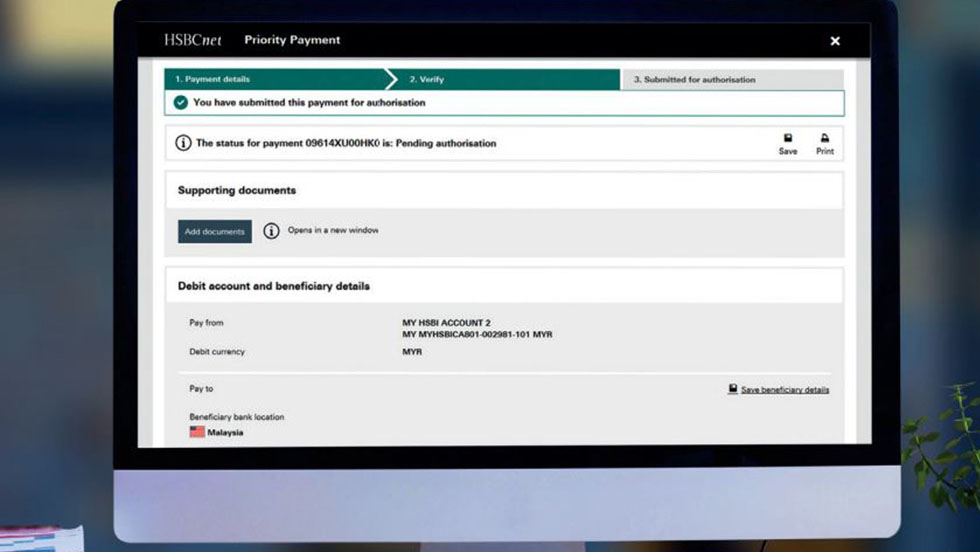Screen dimensions: 980x552
Task: Select the Supporting documents section heading
Action: click(237, 190)
